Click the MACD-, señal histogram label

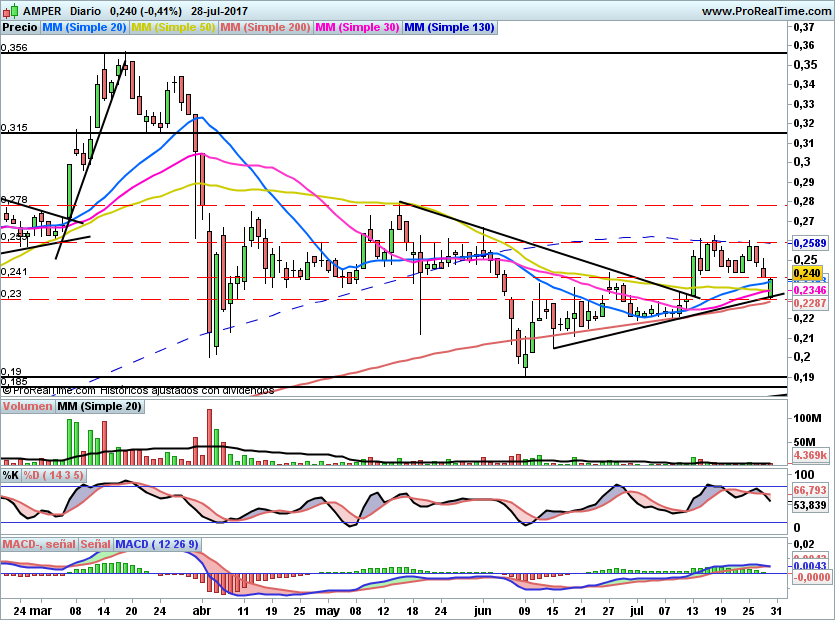tap(39, 544)
